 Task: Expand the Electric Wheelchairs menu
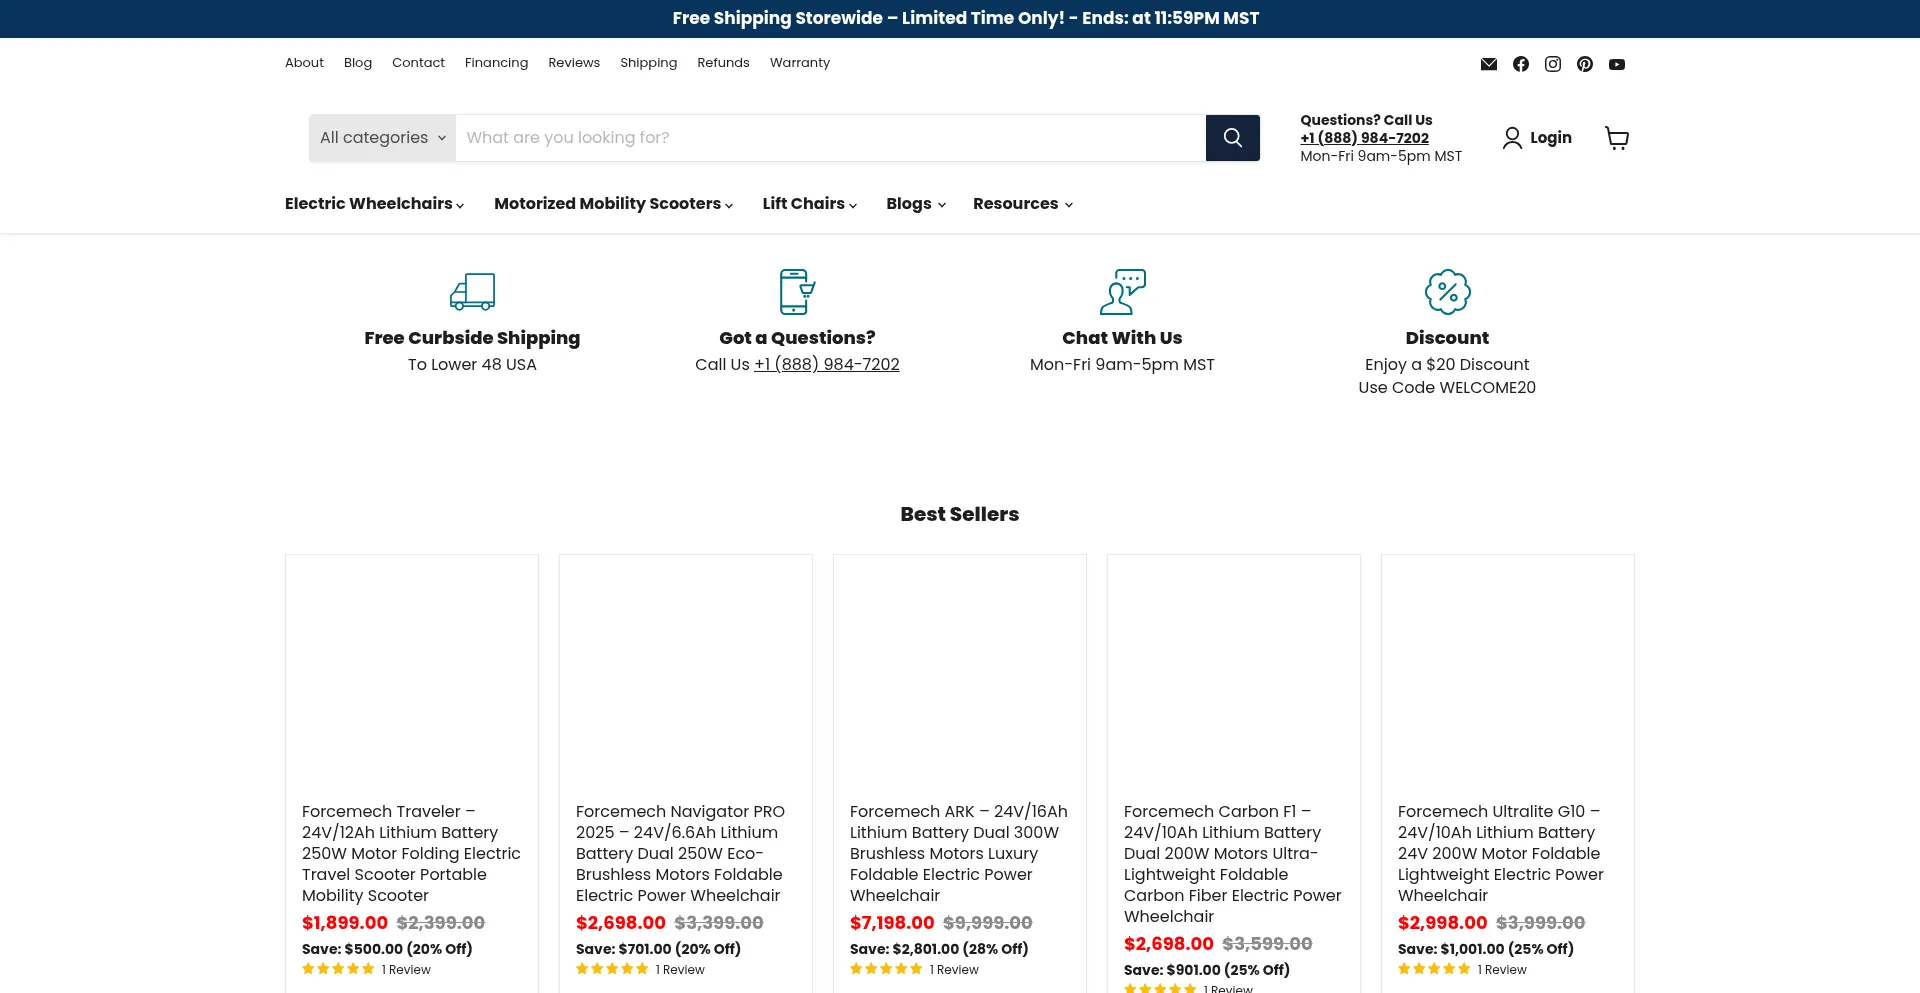374,204
